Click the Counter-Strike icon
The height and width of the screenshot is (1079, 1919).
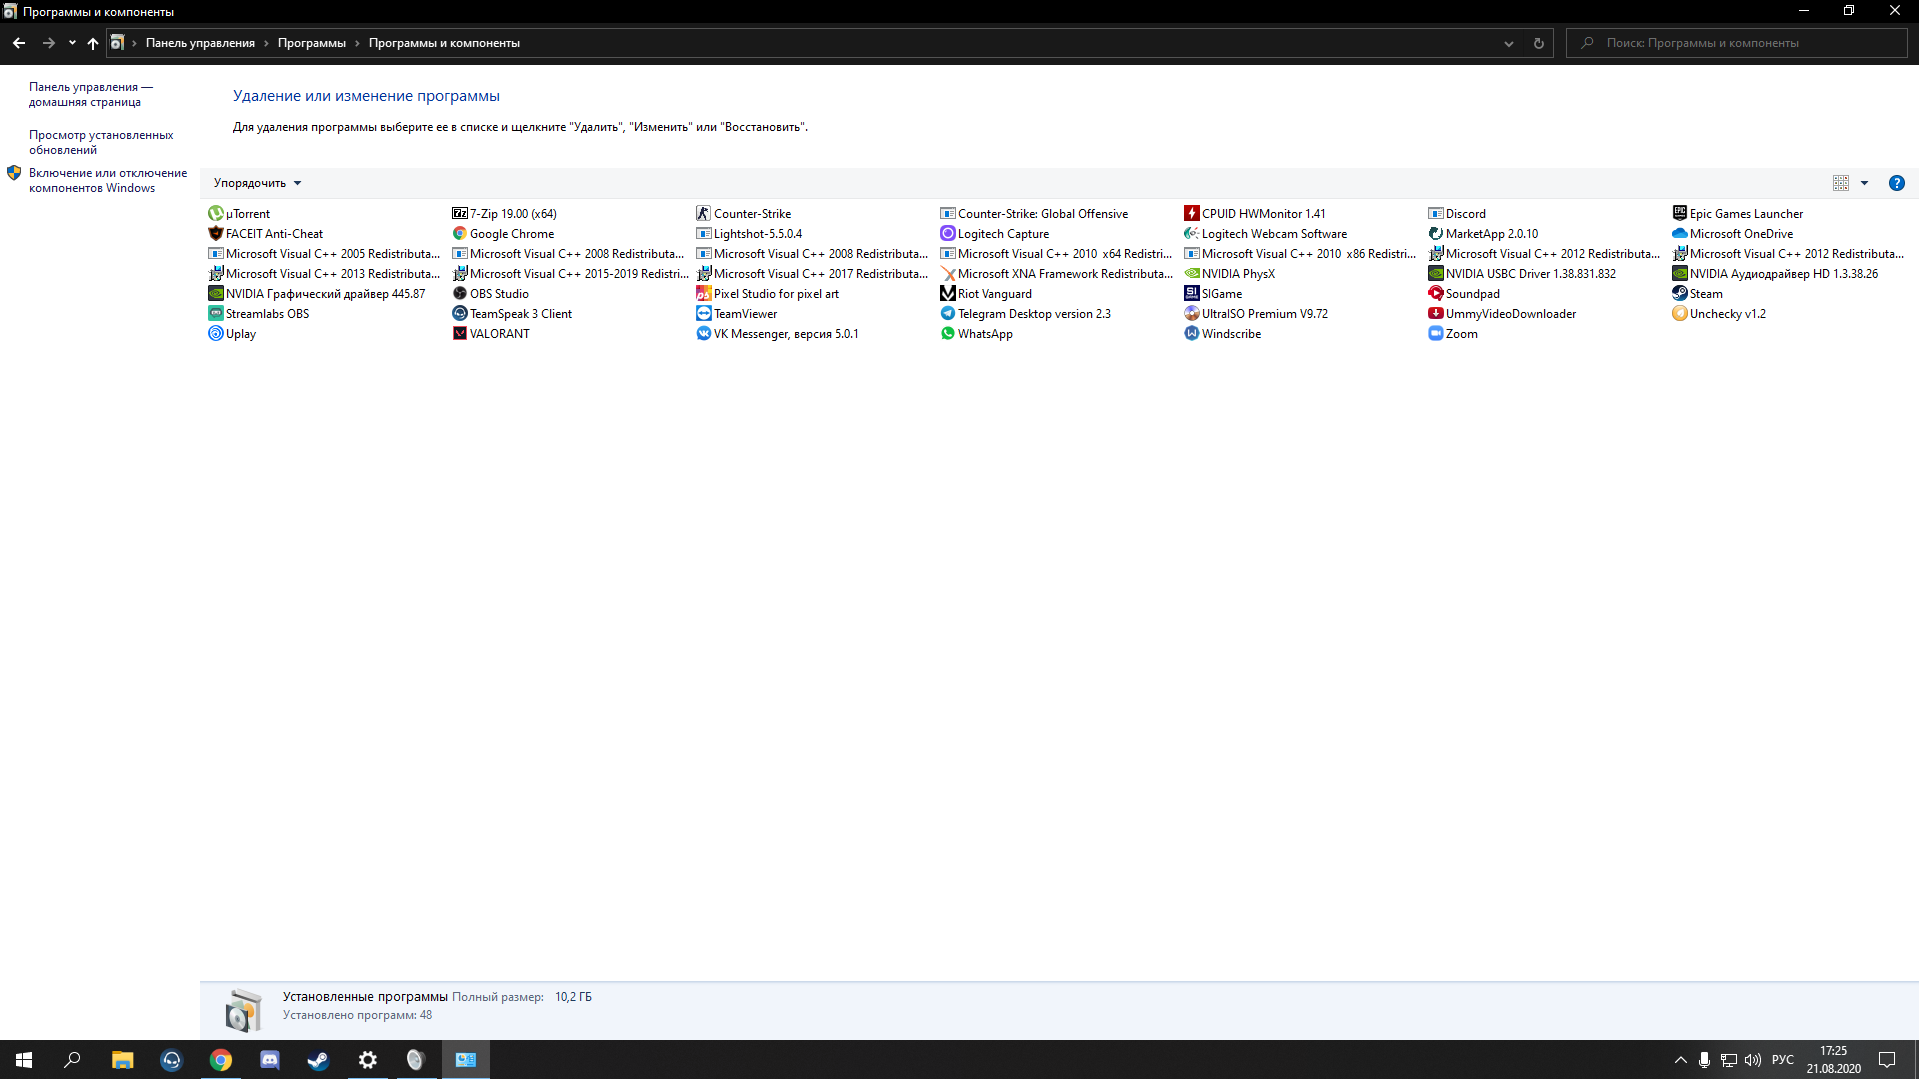703,214
